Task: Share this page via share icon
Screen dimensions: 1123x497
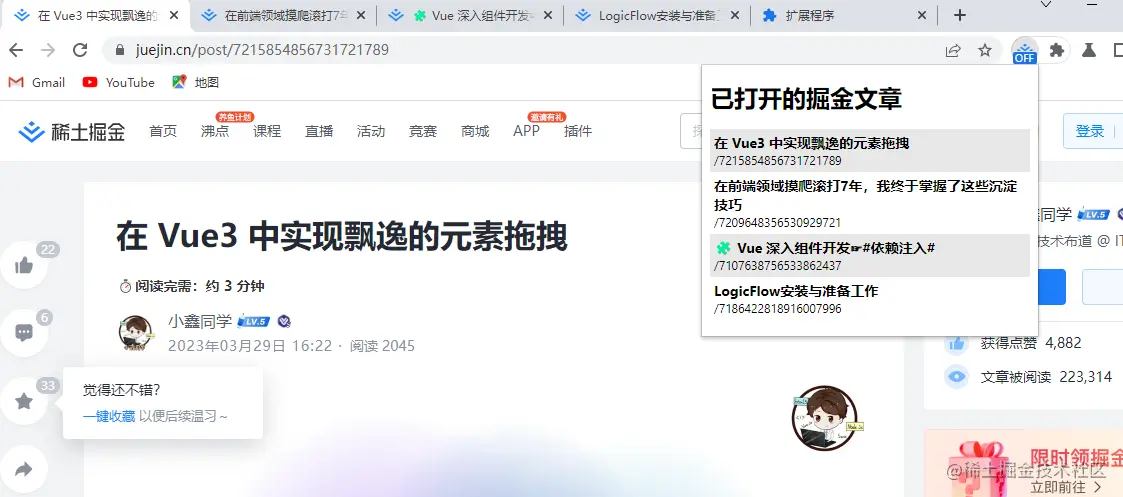Action: 953,50
